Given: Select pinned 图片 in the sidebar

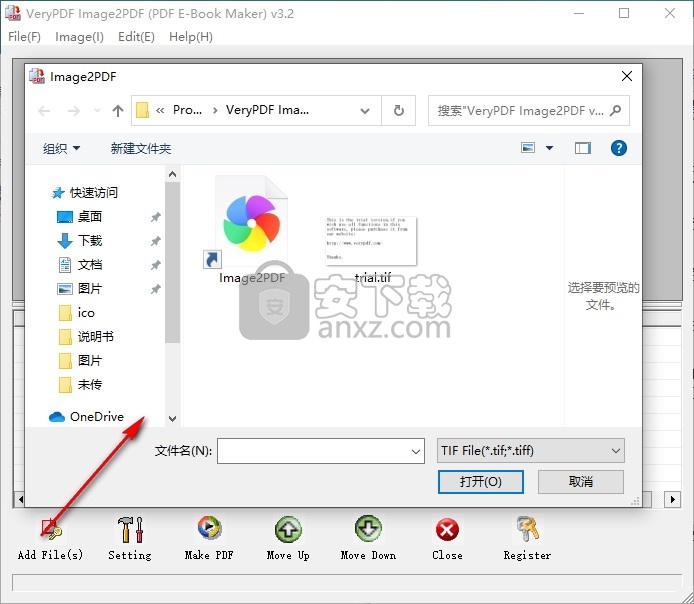Looking at the screenshot, I should click(80, 289).
